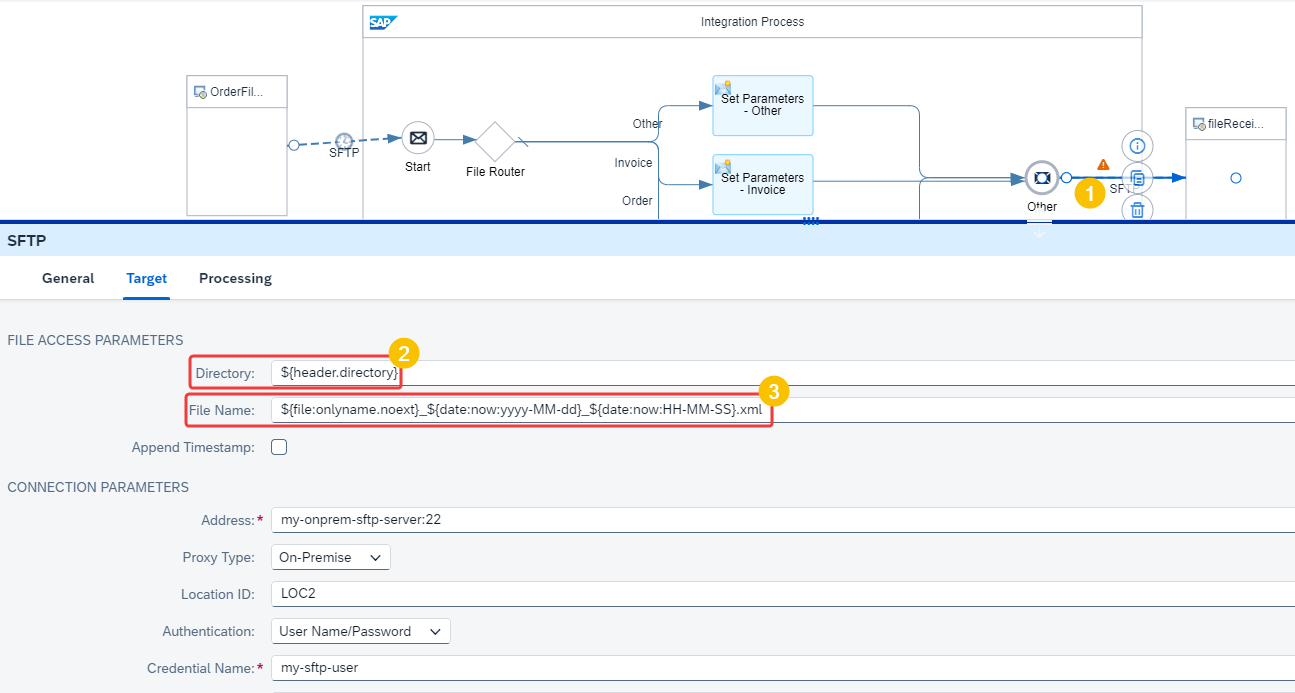Click the Address field with my-onprem-sftp-server
Image resolution: width=1295 pixels, height=693 pixels.
(x=783, y=520)
